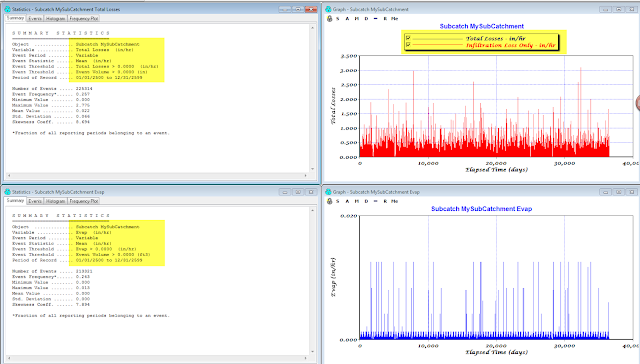Screen dimensions: 640x364
Task: Click the Me toolbar button in Evap graph
Action: 394,201
